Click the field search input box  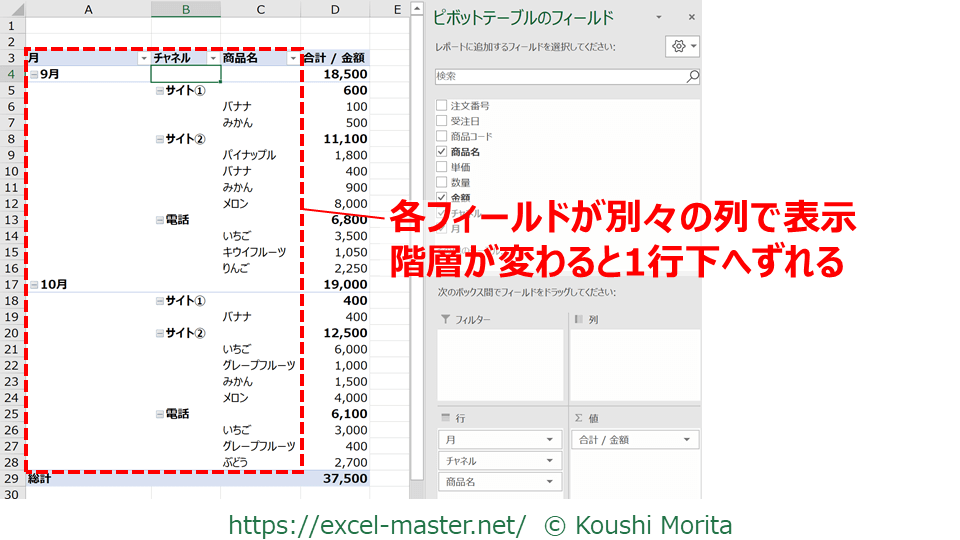click(558, 76)
